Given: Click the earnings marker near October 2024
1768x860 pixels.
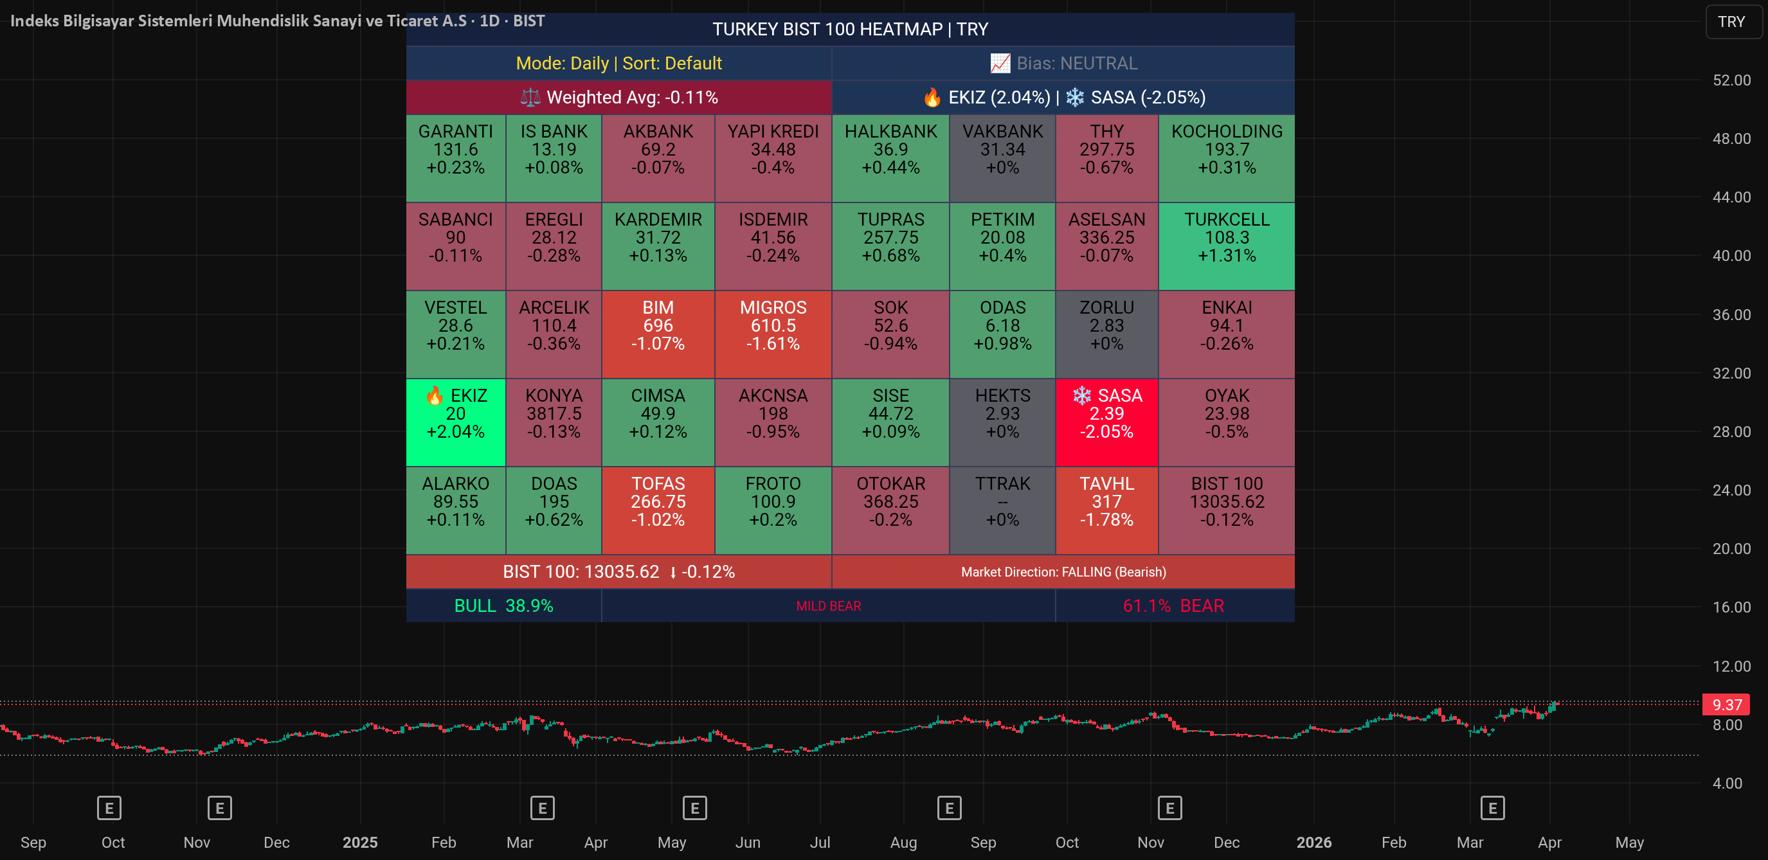Looking at the screenshot, I should click(x=109, y=808).
